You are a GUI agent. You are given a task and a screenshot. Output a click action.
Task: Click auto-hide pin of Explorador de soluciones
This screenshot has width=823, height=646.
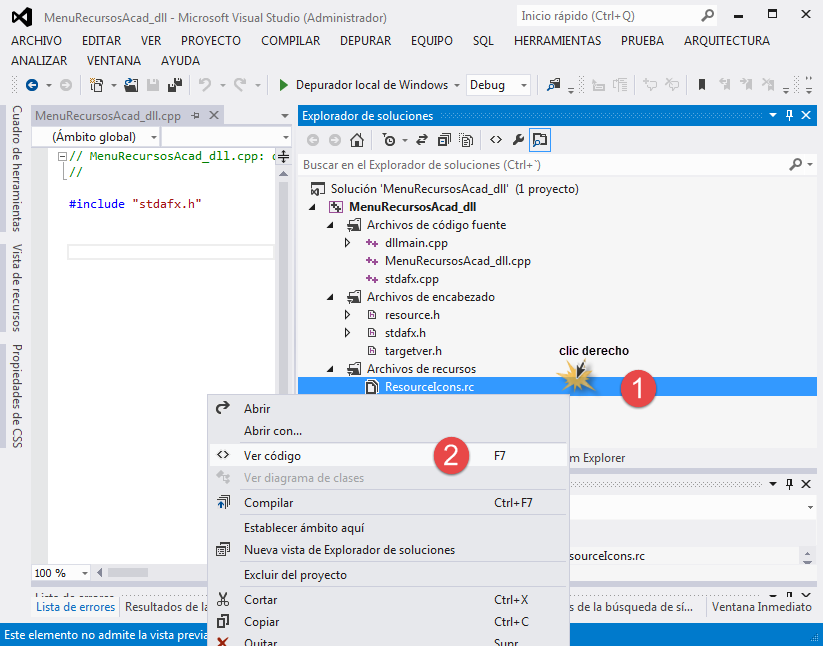click(789, 115)
